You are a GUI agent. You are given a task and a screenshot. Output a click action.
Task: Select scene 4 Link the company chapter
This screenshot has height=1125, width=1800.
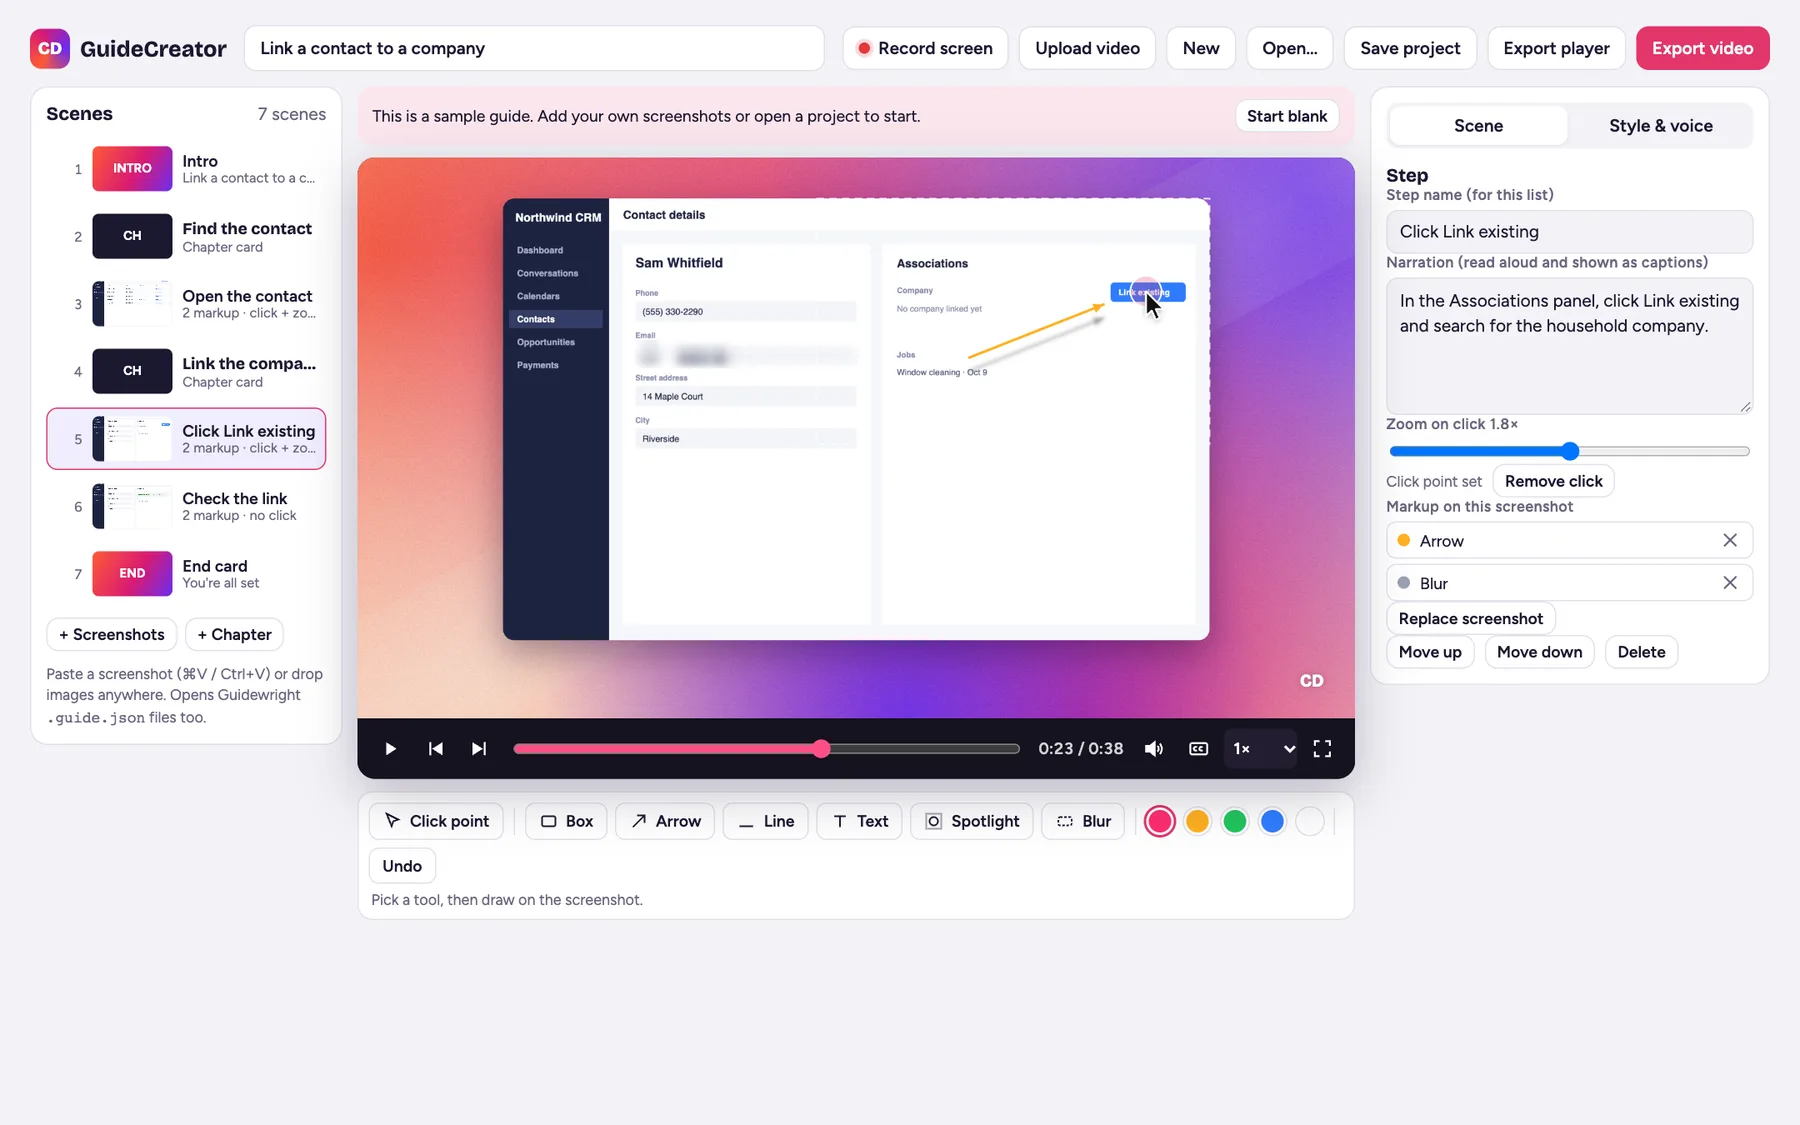[186, 371]
